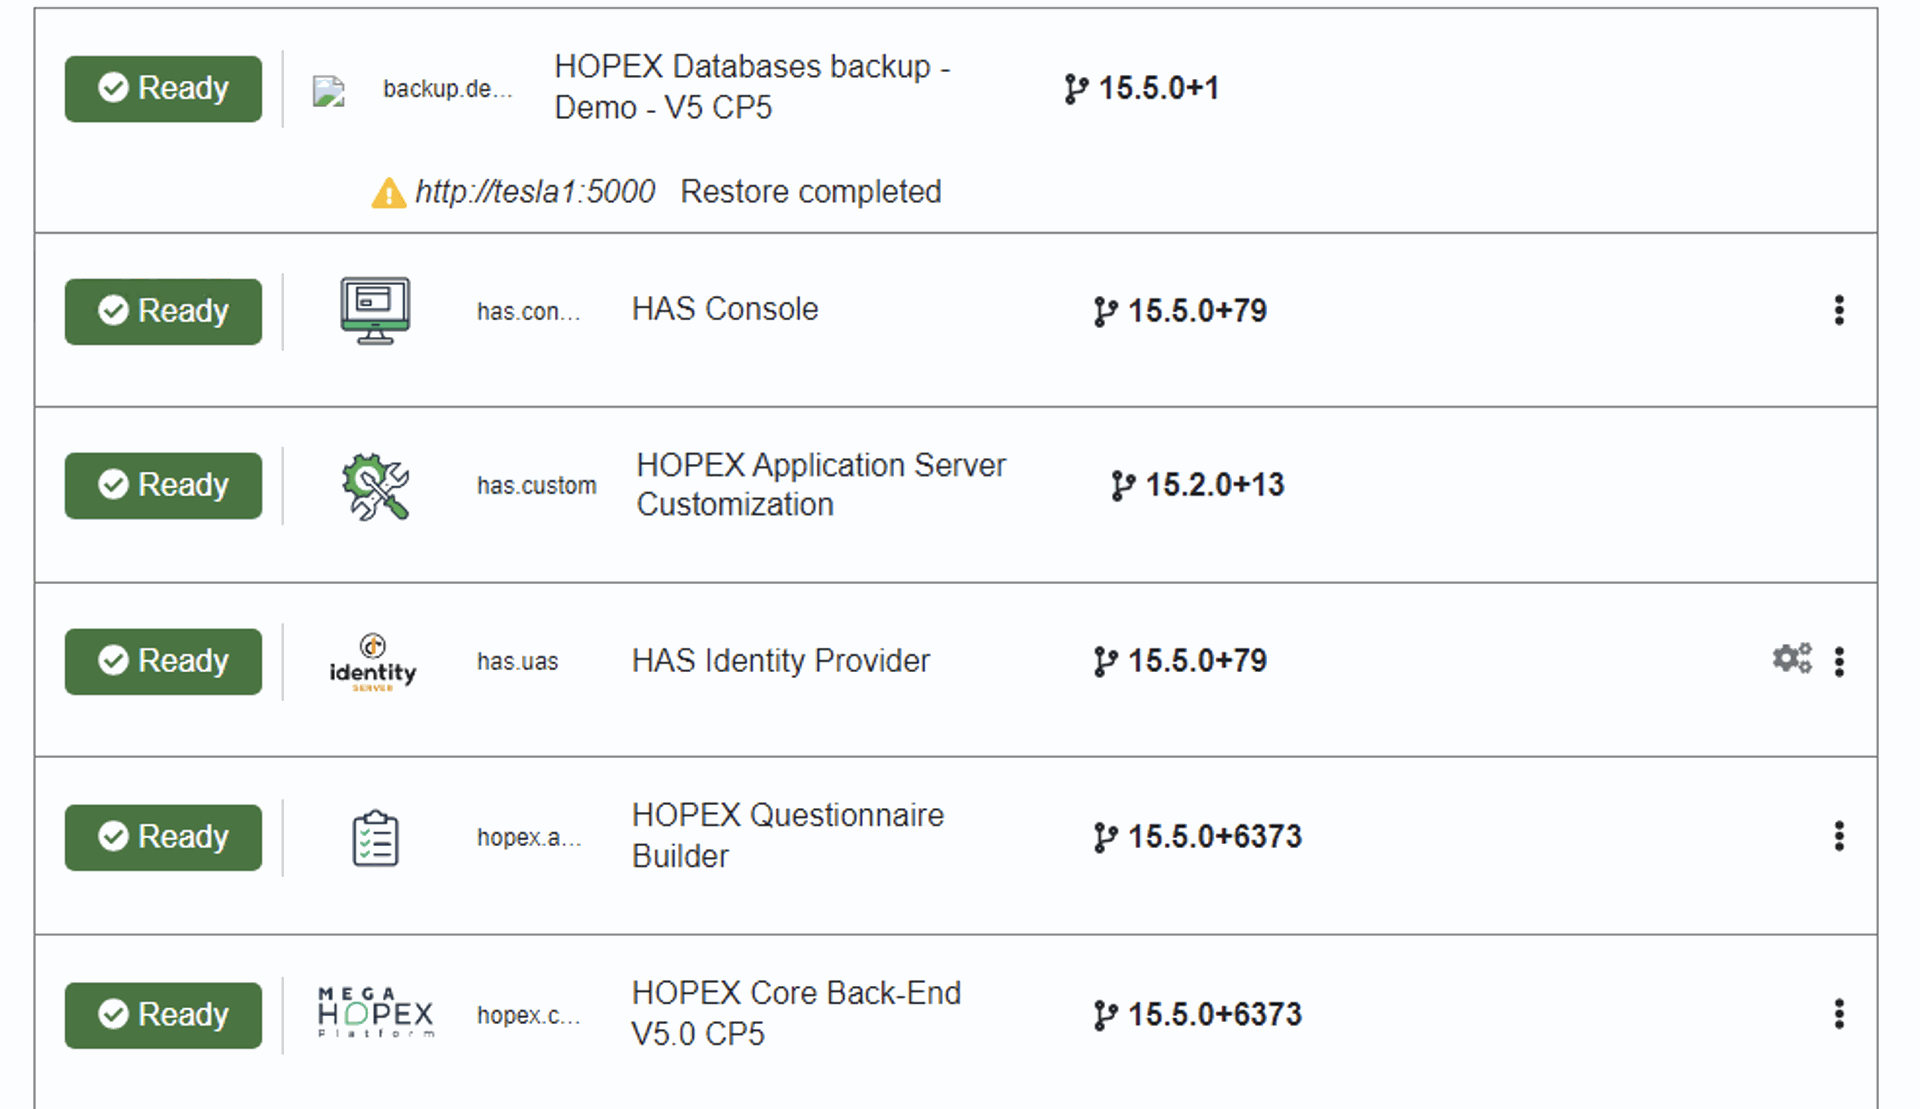
Task: Click the Questionnaire Builder clipboard icon
Action: (x=375, y=838)
